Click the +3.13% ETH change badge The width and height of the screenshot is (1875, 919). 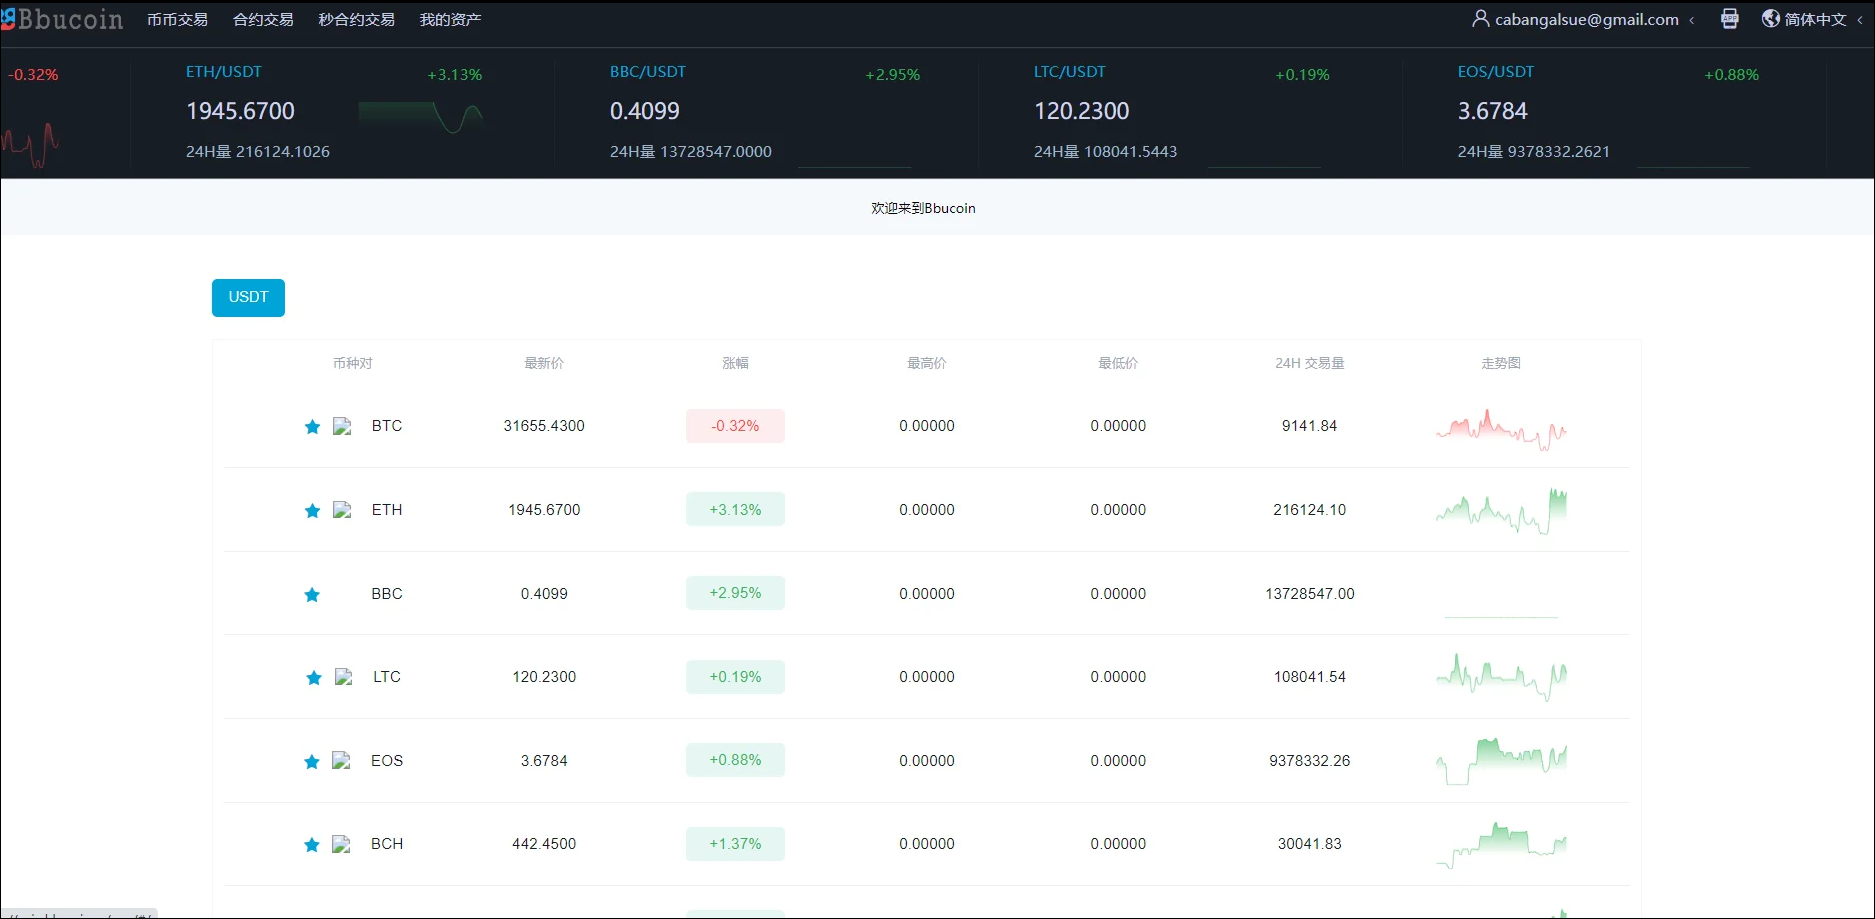tap(735, 510)
